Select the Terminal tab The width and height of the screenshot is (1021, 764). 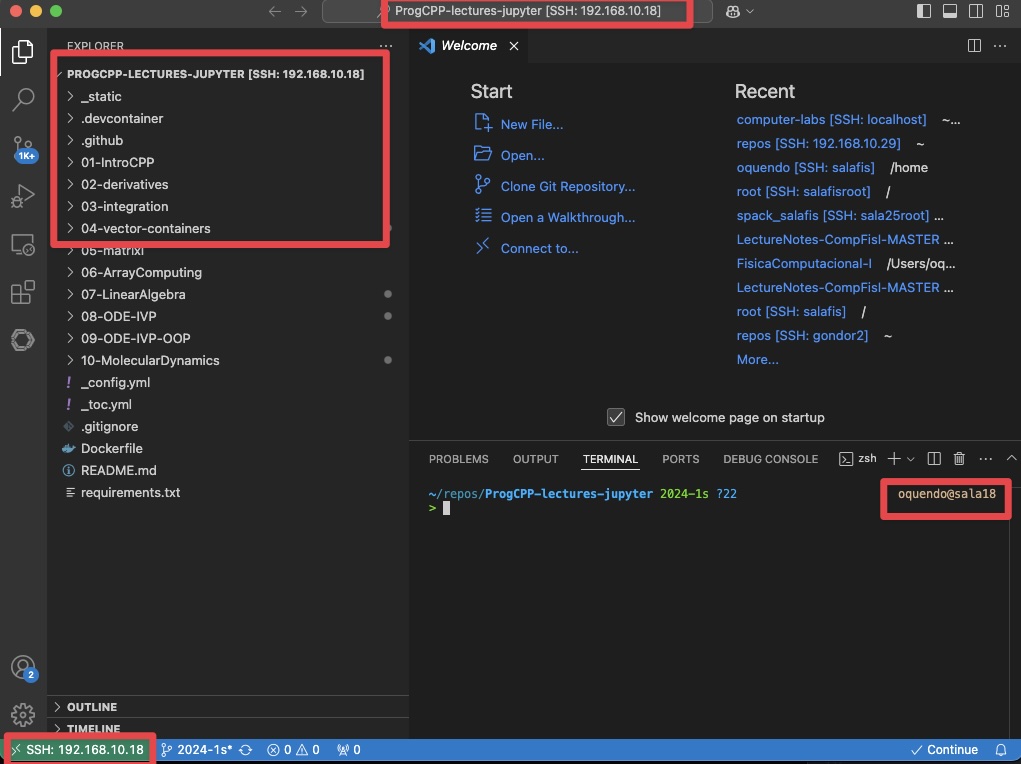[x=610, y=459]
